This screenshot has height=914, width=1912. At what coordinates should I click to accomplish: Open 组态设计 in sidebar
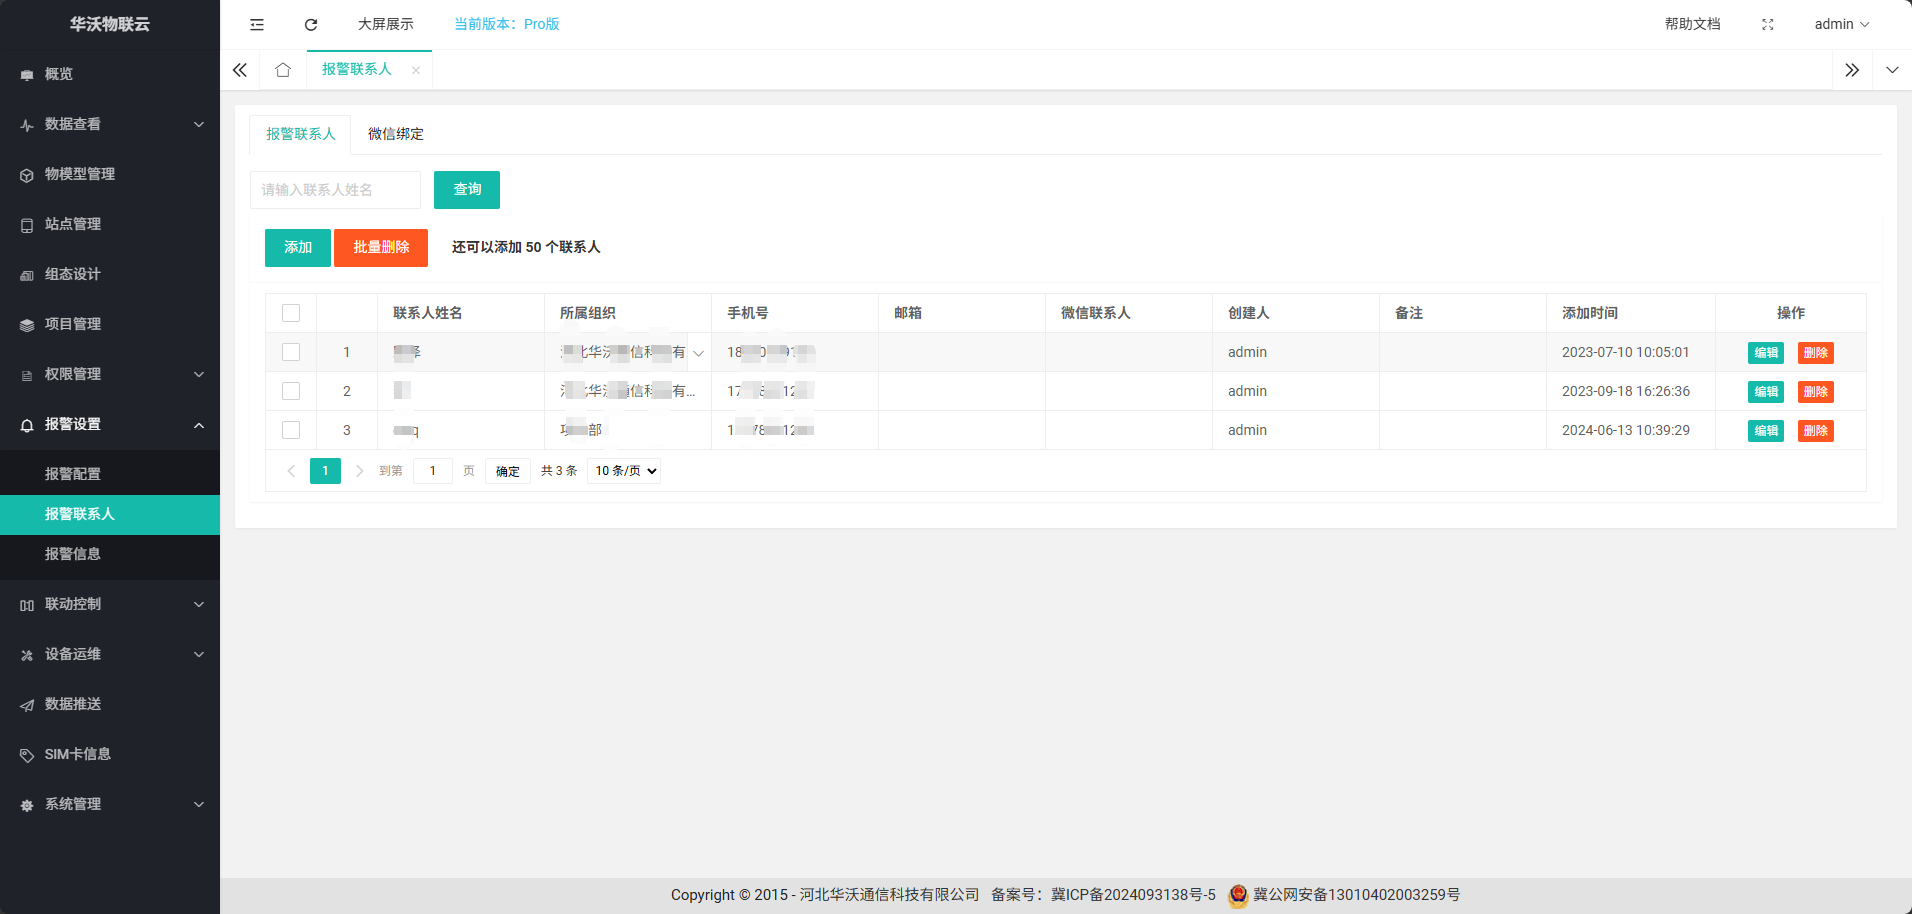coord(110,274)
